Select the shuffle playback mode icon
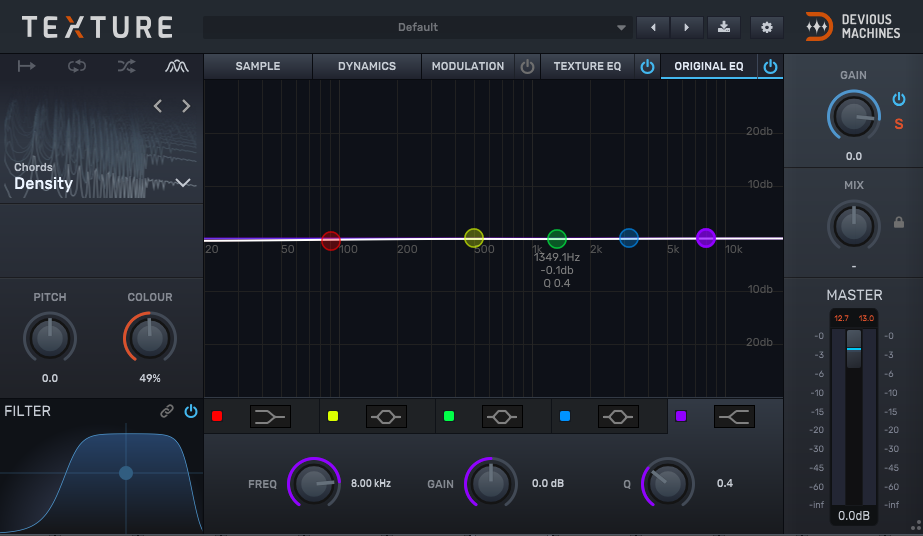This screenshot has width=923, height=536. click(x=126, y=66)
